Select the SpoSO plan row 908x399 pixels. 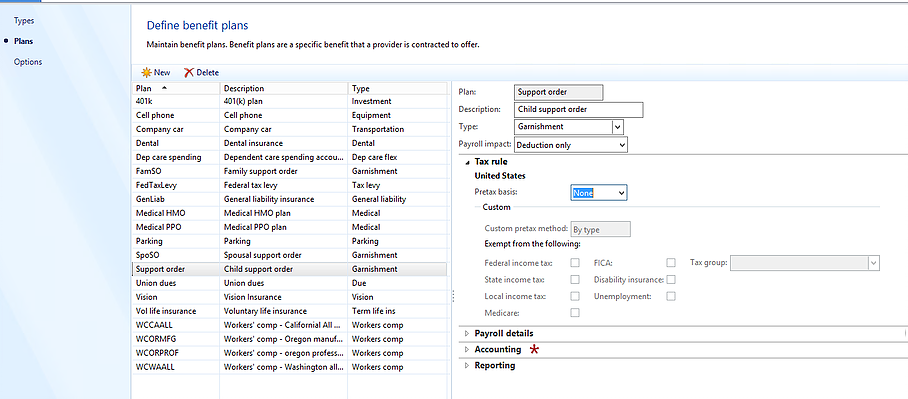click(290, 255)
